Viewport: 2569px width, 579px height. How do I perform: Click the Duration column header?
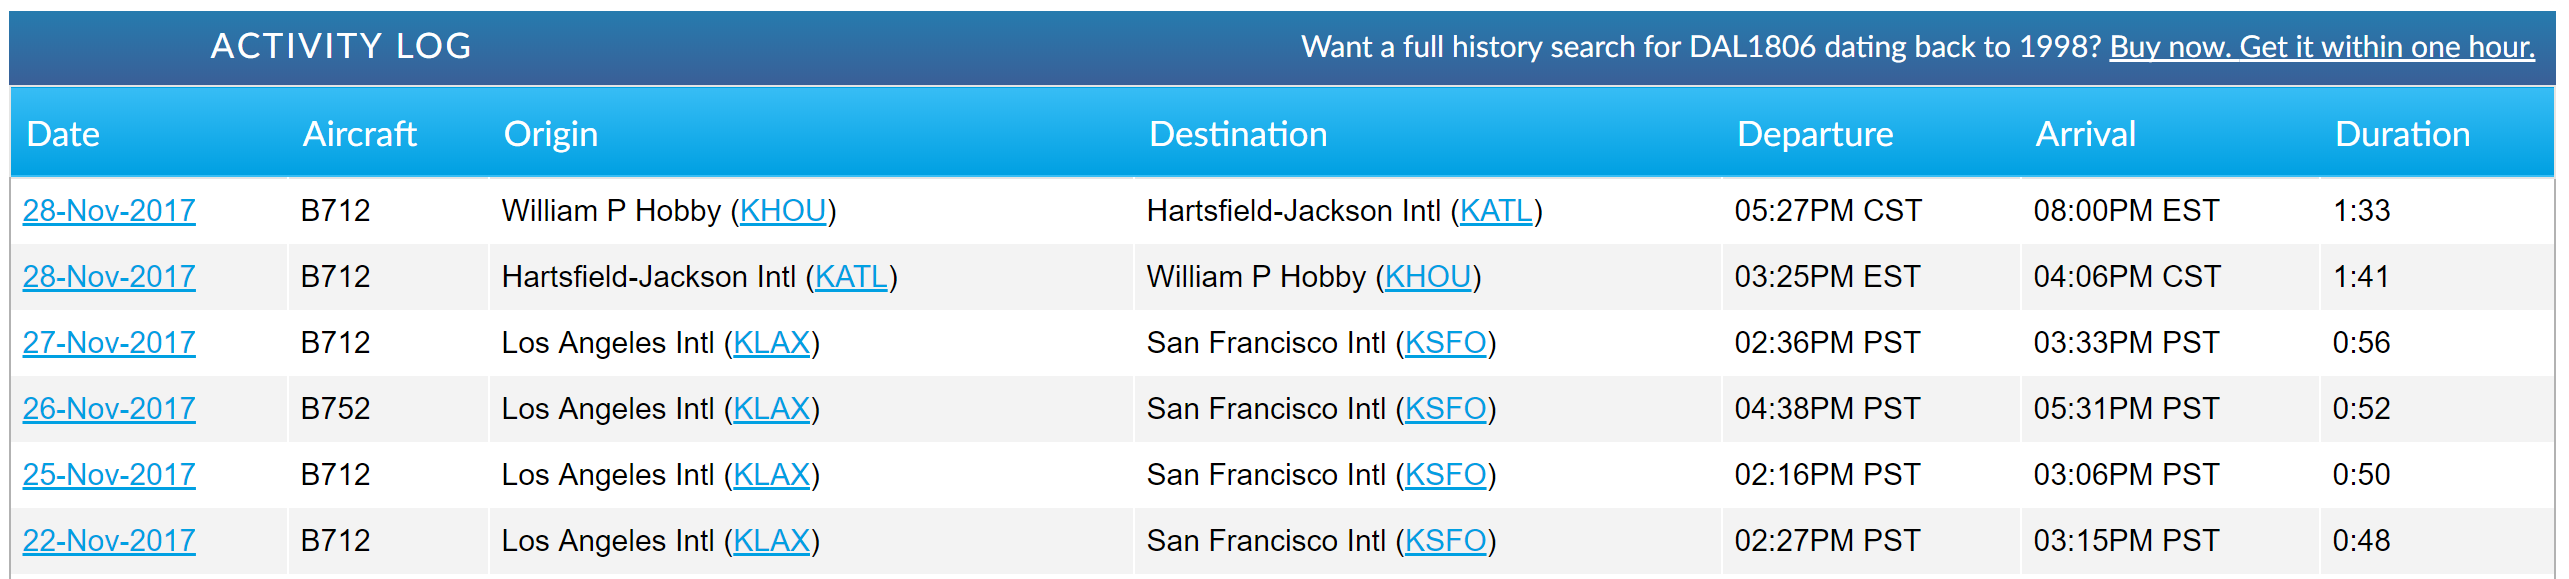[2401, 134]
